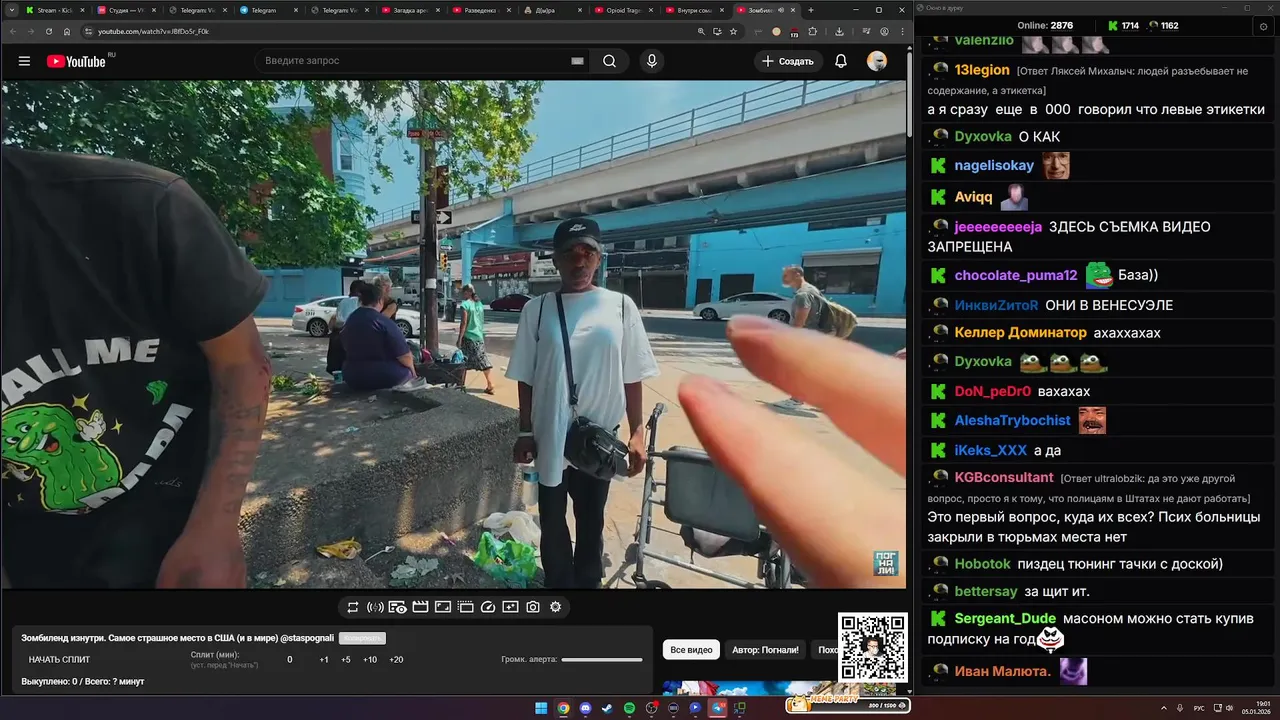Click the Kick viewer count 1714
The width and height of the screenshot is (1280, 720).
[1123, 25]
